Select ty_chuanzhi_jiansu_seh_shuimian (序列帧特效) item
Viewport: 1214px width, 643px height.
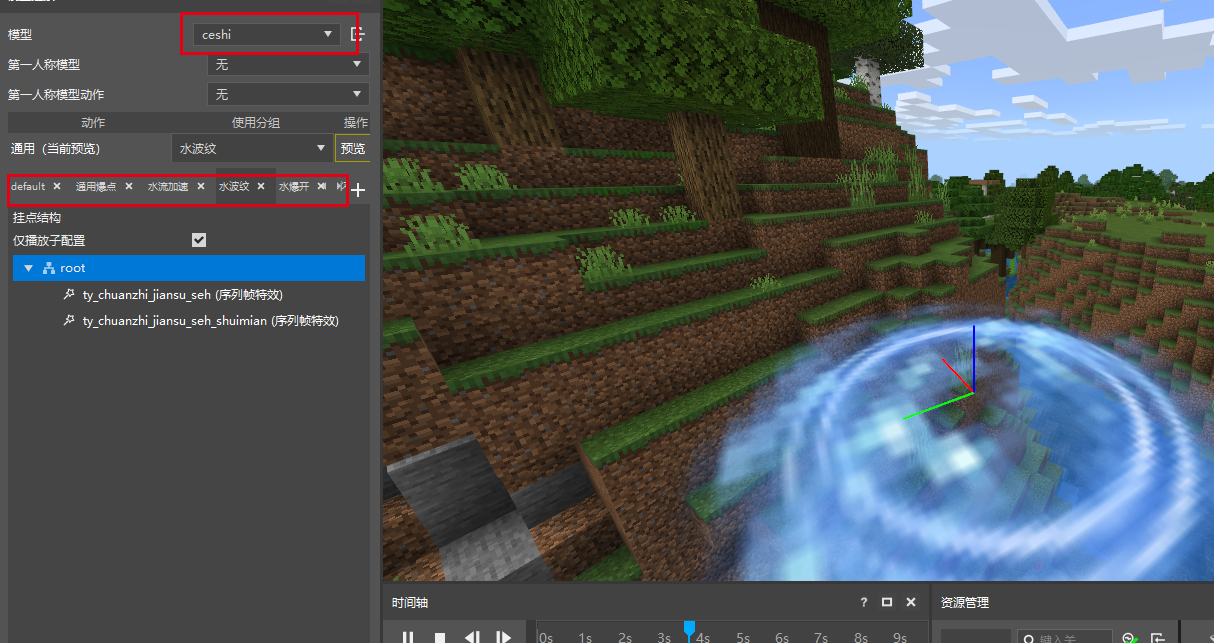(x=210, y=321)
